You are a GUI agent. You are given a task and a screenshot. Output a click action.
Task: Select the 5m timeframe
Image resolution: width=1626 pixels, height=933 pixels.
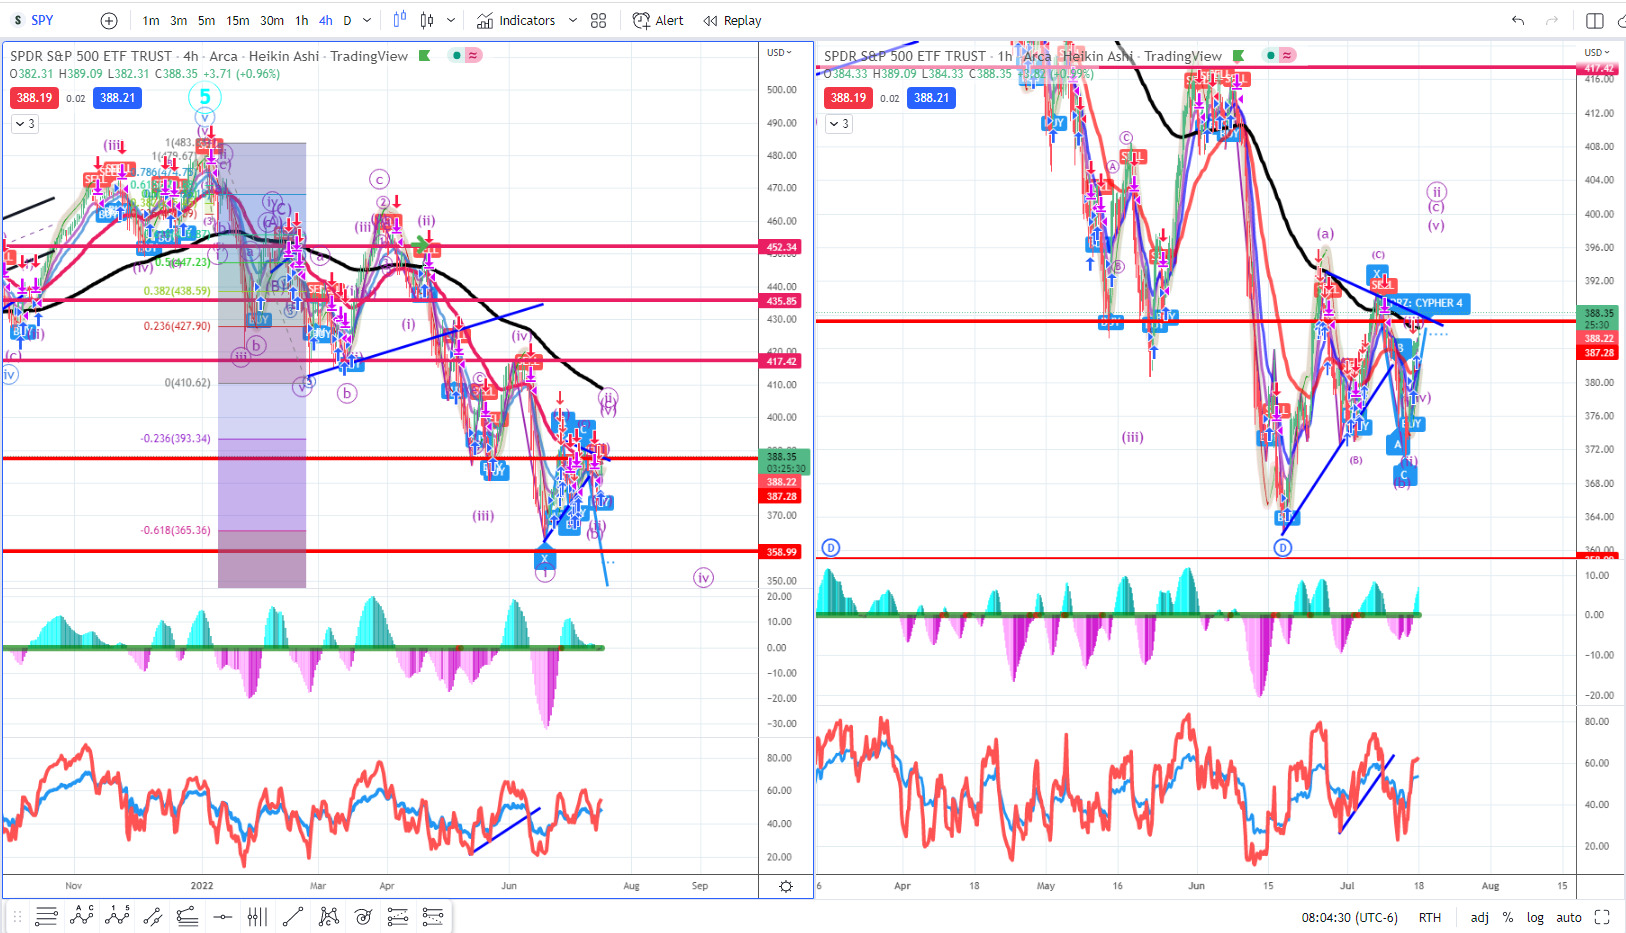(x=206, y=20)
